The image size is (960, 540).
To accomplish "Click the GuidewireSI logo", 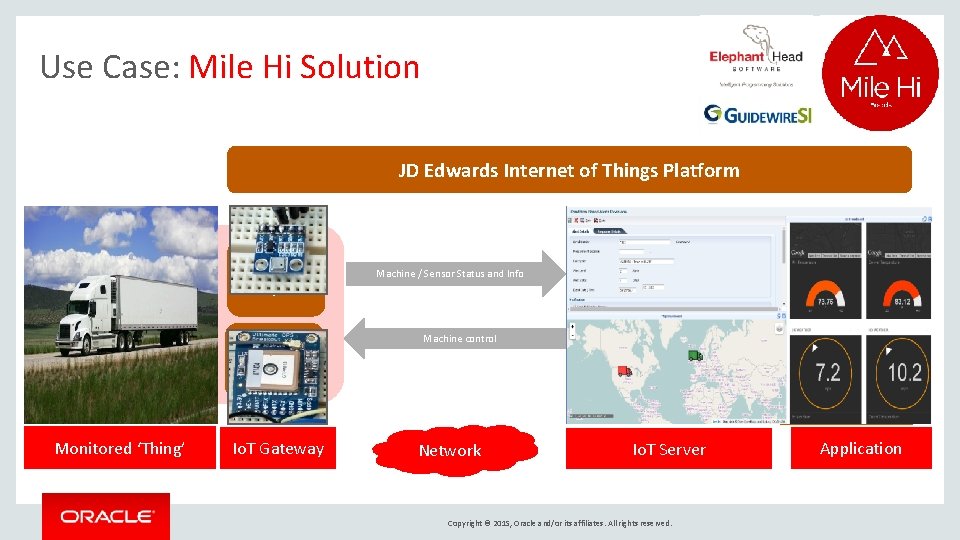I will click(x=757, y=114).
